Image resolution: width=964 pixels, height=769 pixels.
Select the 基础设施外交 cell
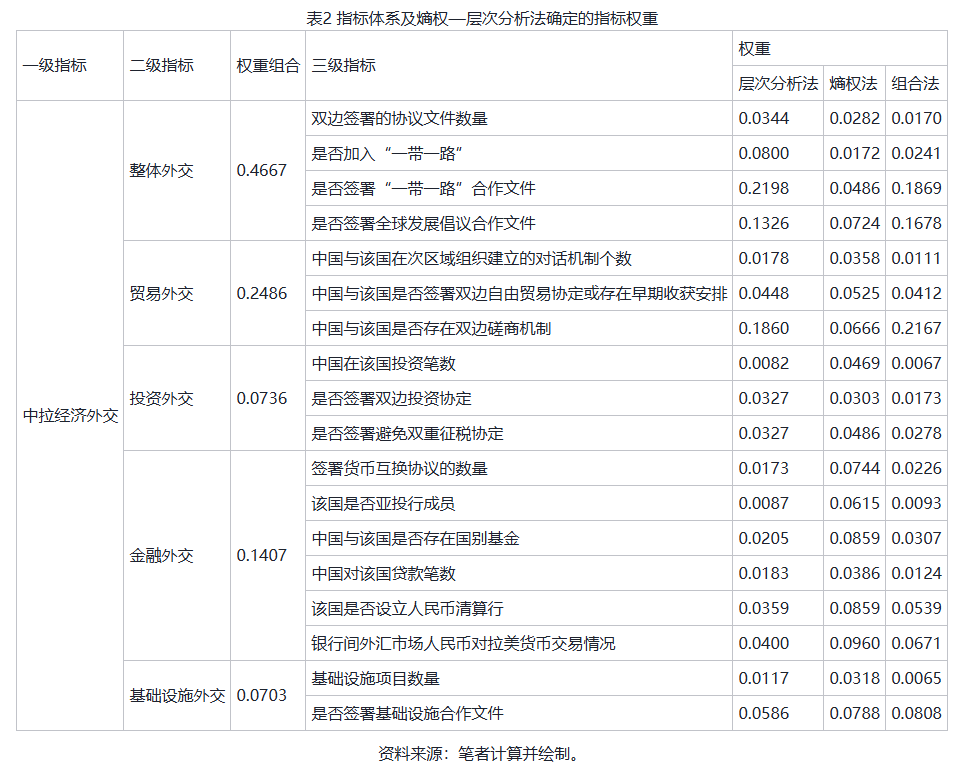click(177, 695)
